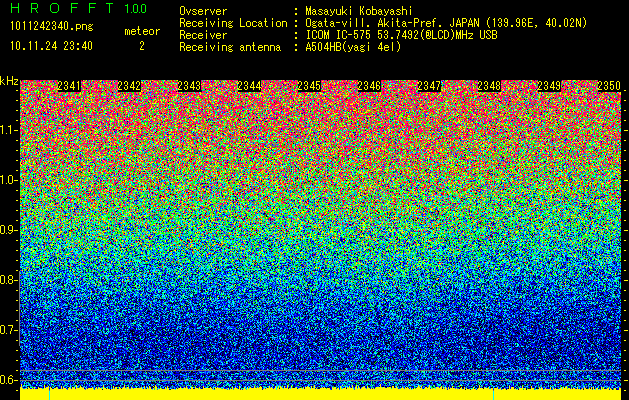Click the 2345 time marker label
629x400 pixels.
pos(309,86)
